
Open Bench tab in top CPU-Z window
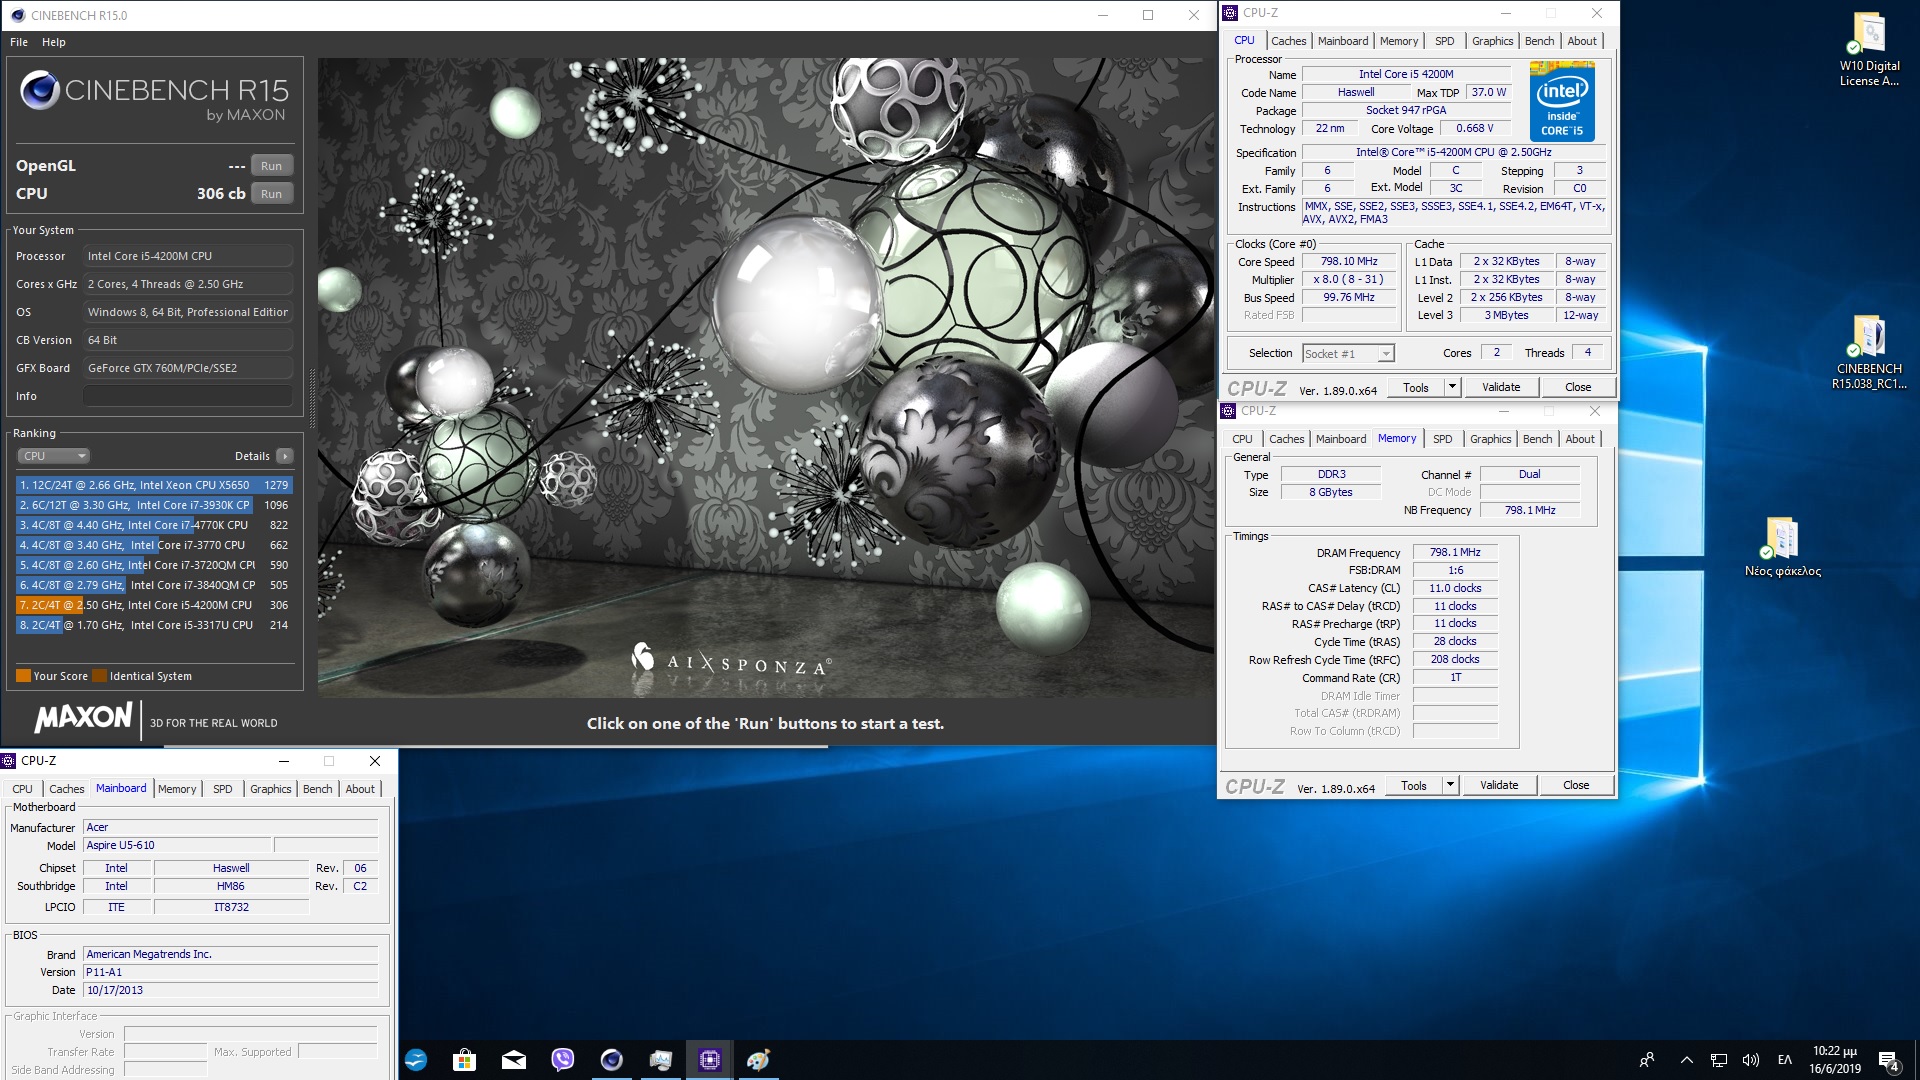point(1539,41)
